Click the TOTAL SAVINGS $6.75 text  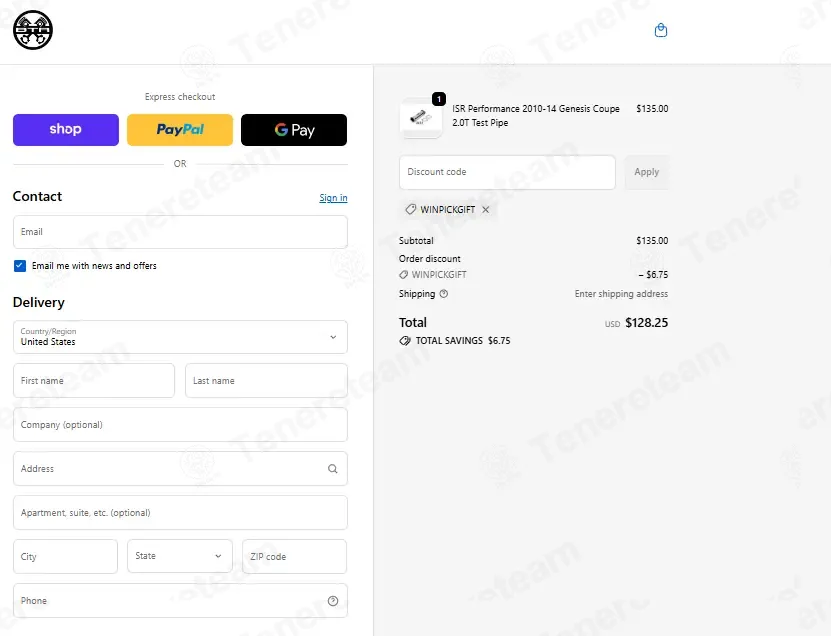[x=463, y=341]
